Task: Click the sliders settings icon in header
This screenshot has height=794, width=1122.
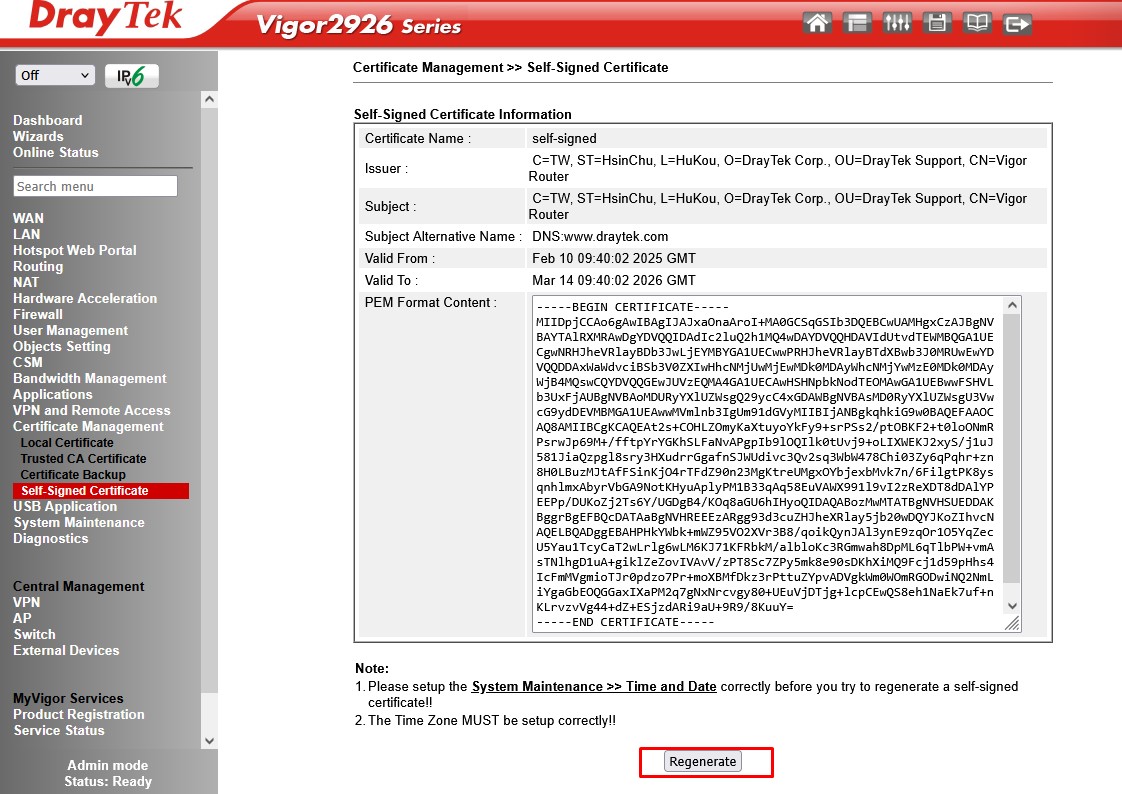Action: point(897,23)
